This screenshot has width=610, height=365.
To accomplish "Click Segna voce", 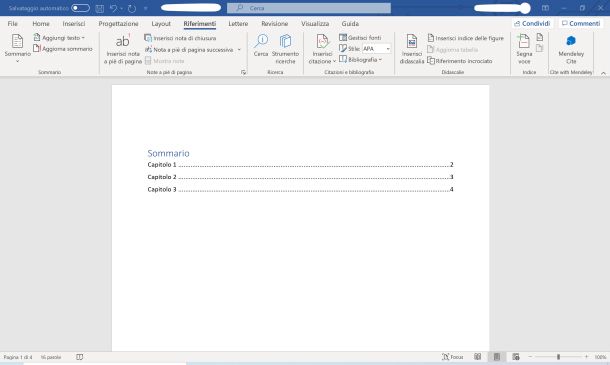I will [524, 49].
